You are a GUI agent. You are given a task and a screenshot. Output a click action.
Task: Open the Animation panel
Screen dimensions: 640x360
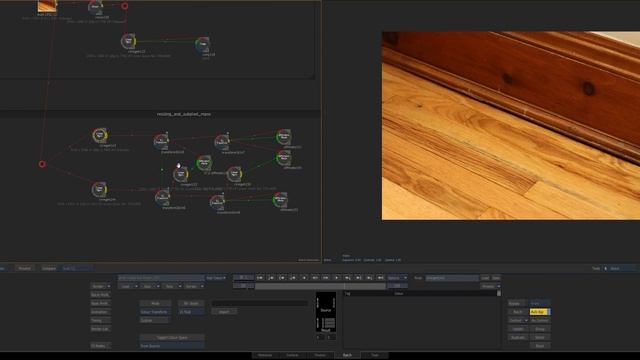[100, 312]
